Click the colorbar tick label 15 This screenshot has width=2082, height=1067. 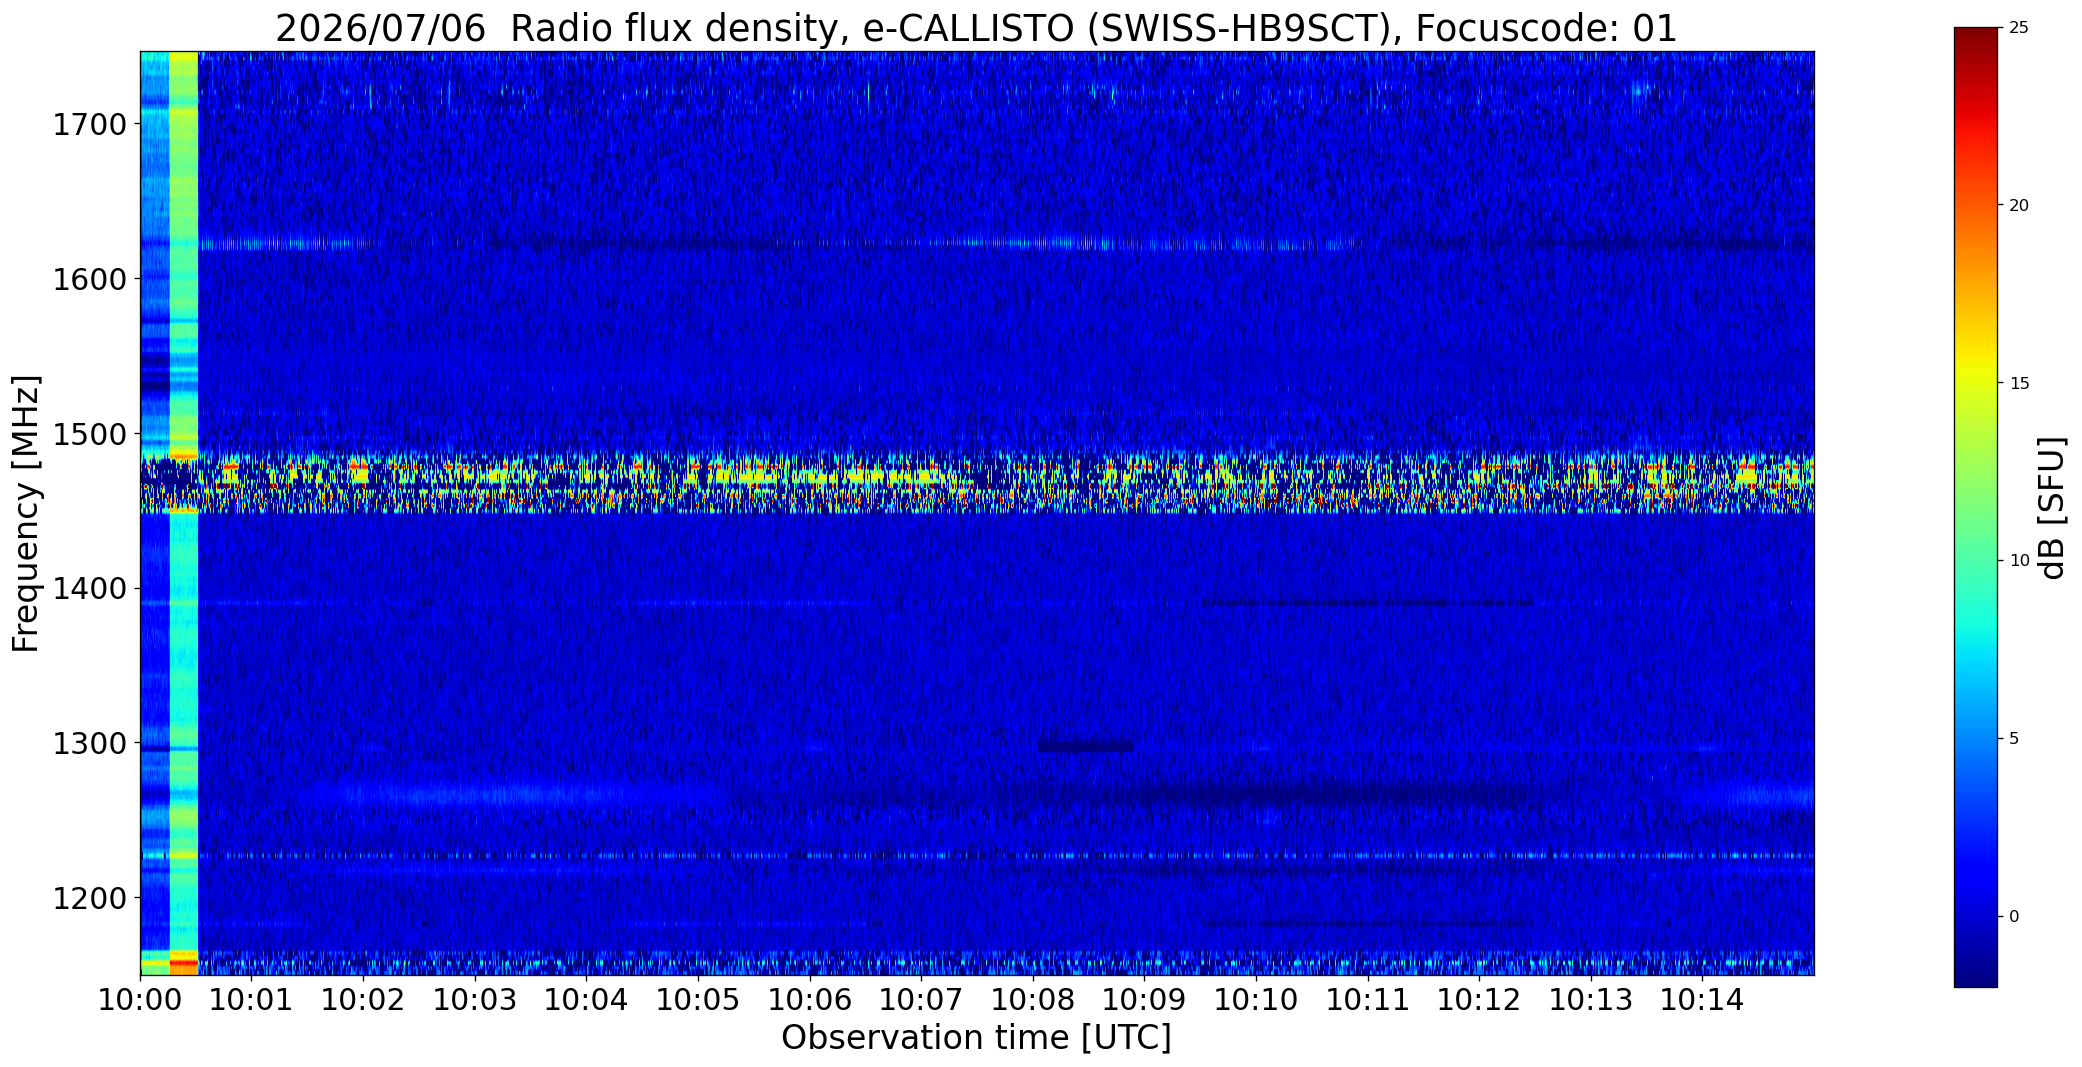(2018, 384)
